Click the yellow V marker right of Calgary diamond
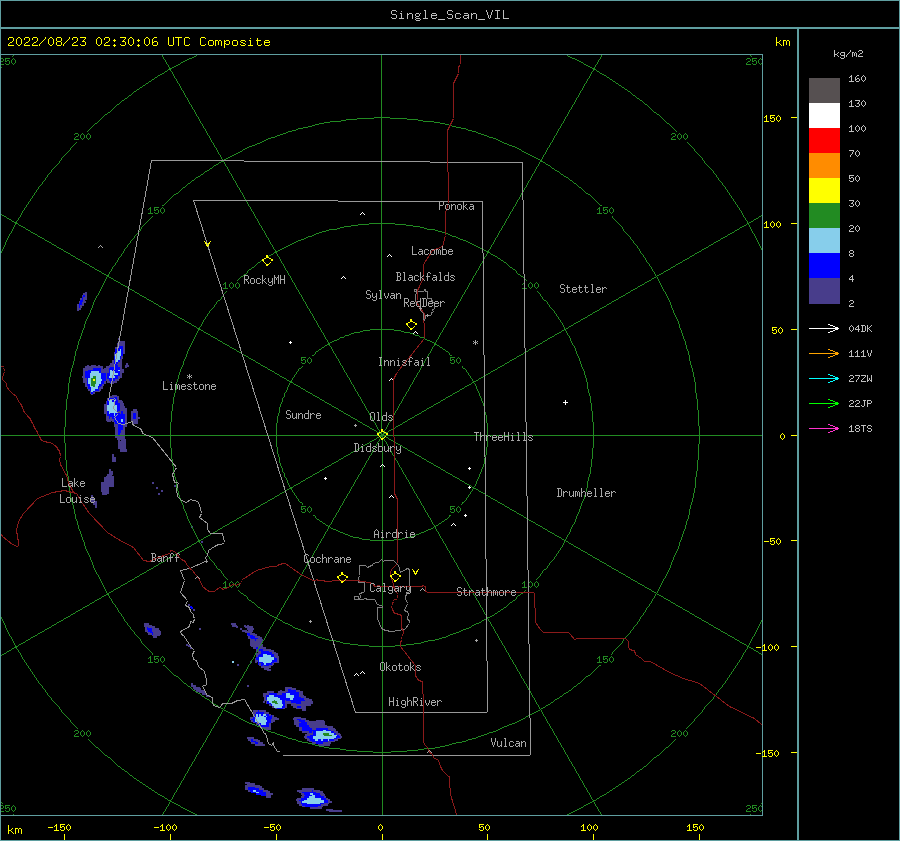 pyautogui.click(x=416, y=572)
